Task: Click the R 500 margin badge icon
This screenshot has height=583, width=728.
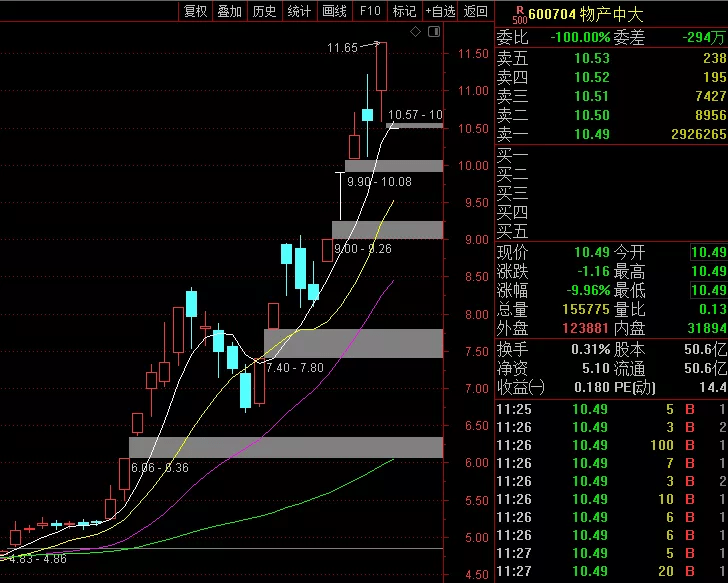Action: (520, 15)
